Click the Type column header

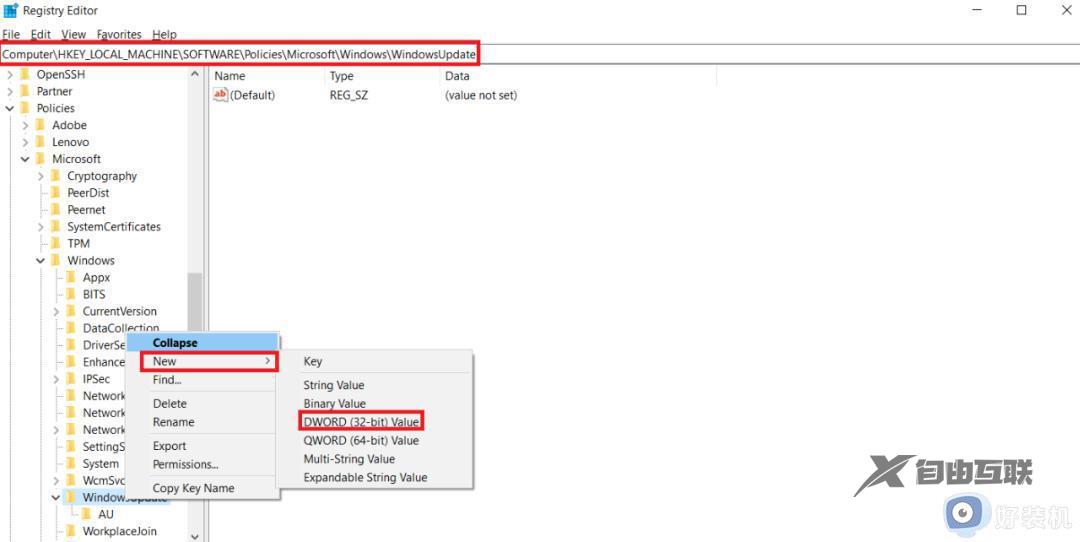click(x=342, y=76)
